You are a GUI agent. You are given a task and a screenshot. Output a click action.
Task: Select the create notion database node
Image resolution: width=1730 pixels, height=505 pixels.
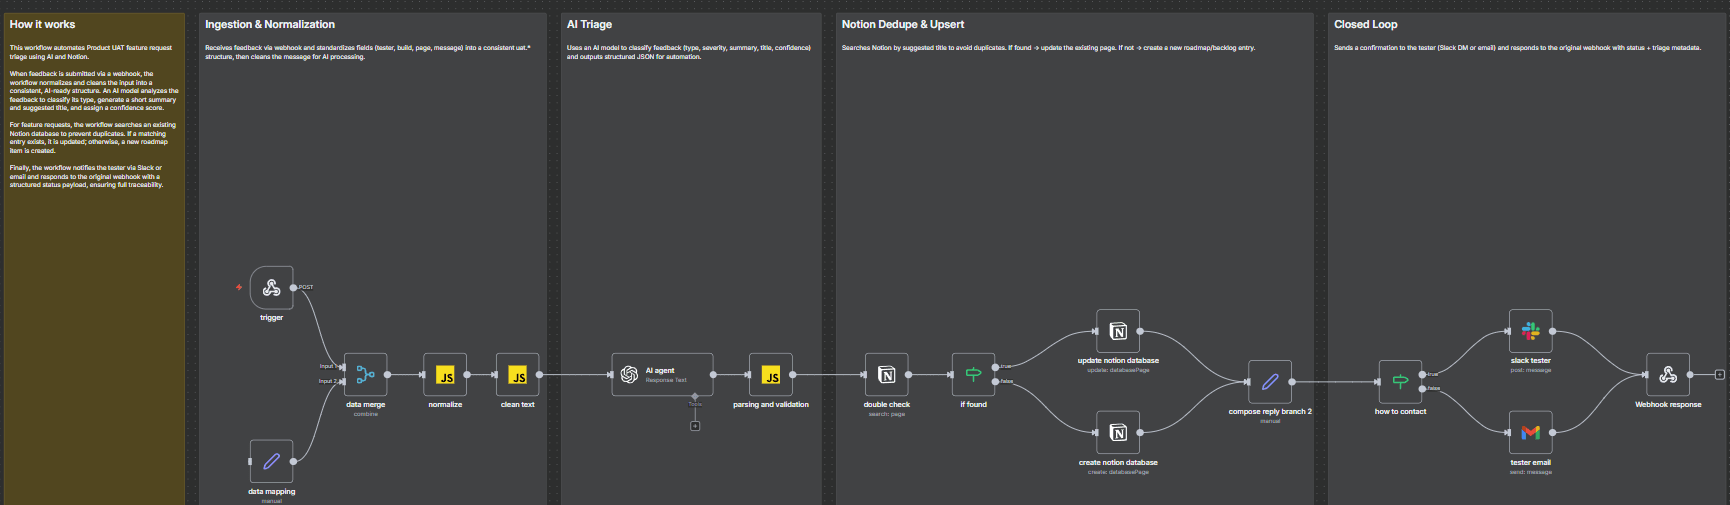coord(1118,433)
